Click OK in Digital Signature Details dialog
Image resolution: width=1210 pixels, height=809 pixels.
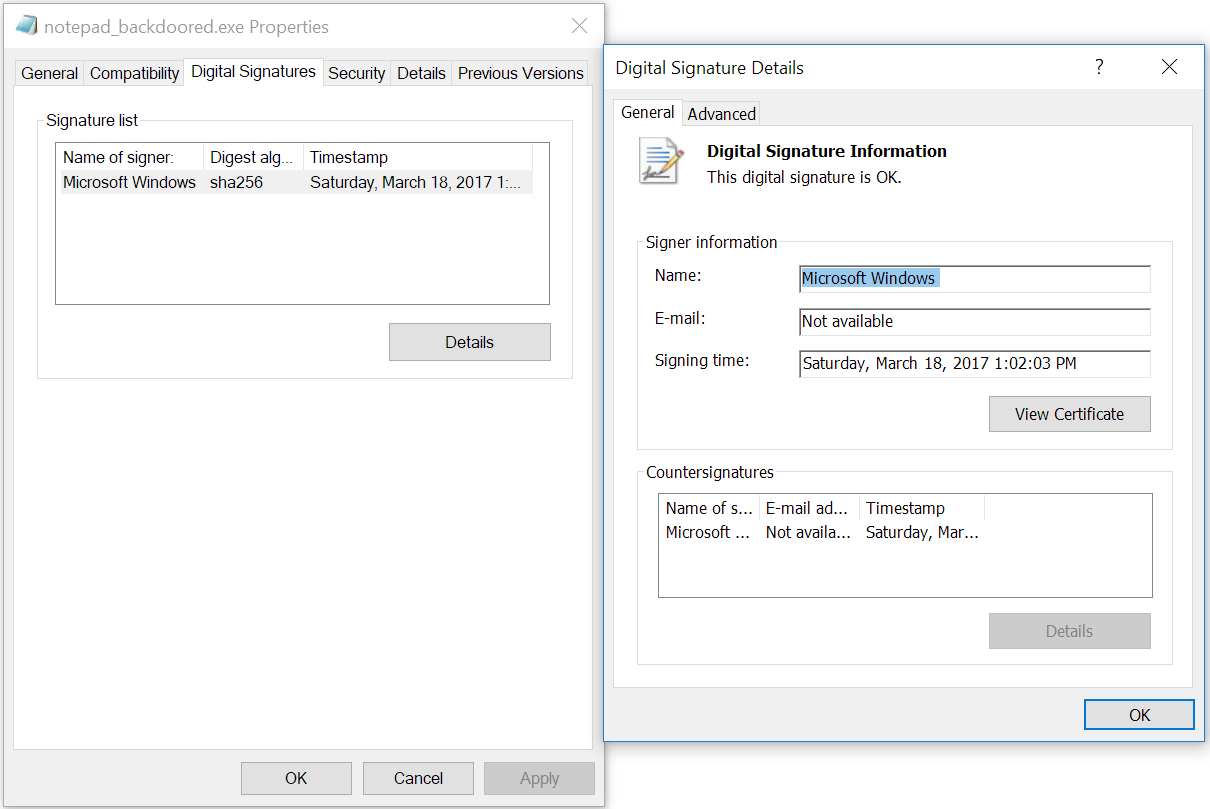click(x=1139, y=715)
